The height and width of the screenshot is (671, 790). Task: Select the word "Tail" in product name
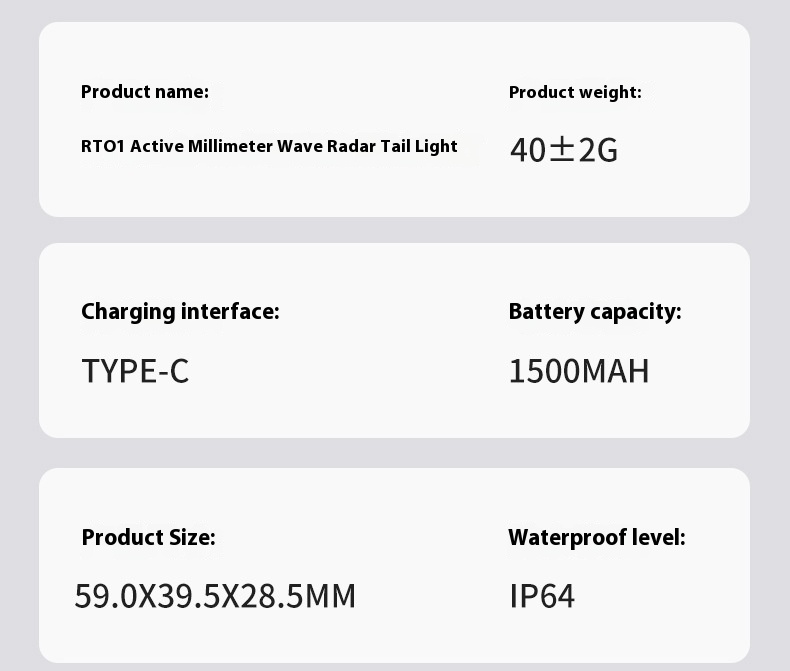click(395, 146)
